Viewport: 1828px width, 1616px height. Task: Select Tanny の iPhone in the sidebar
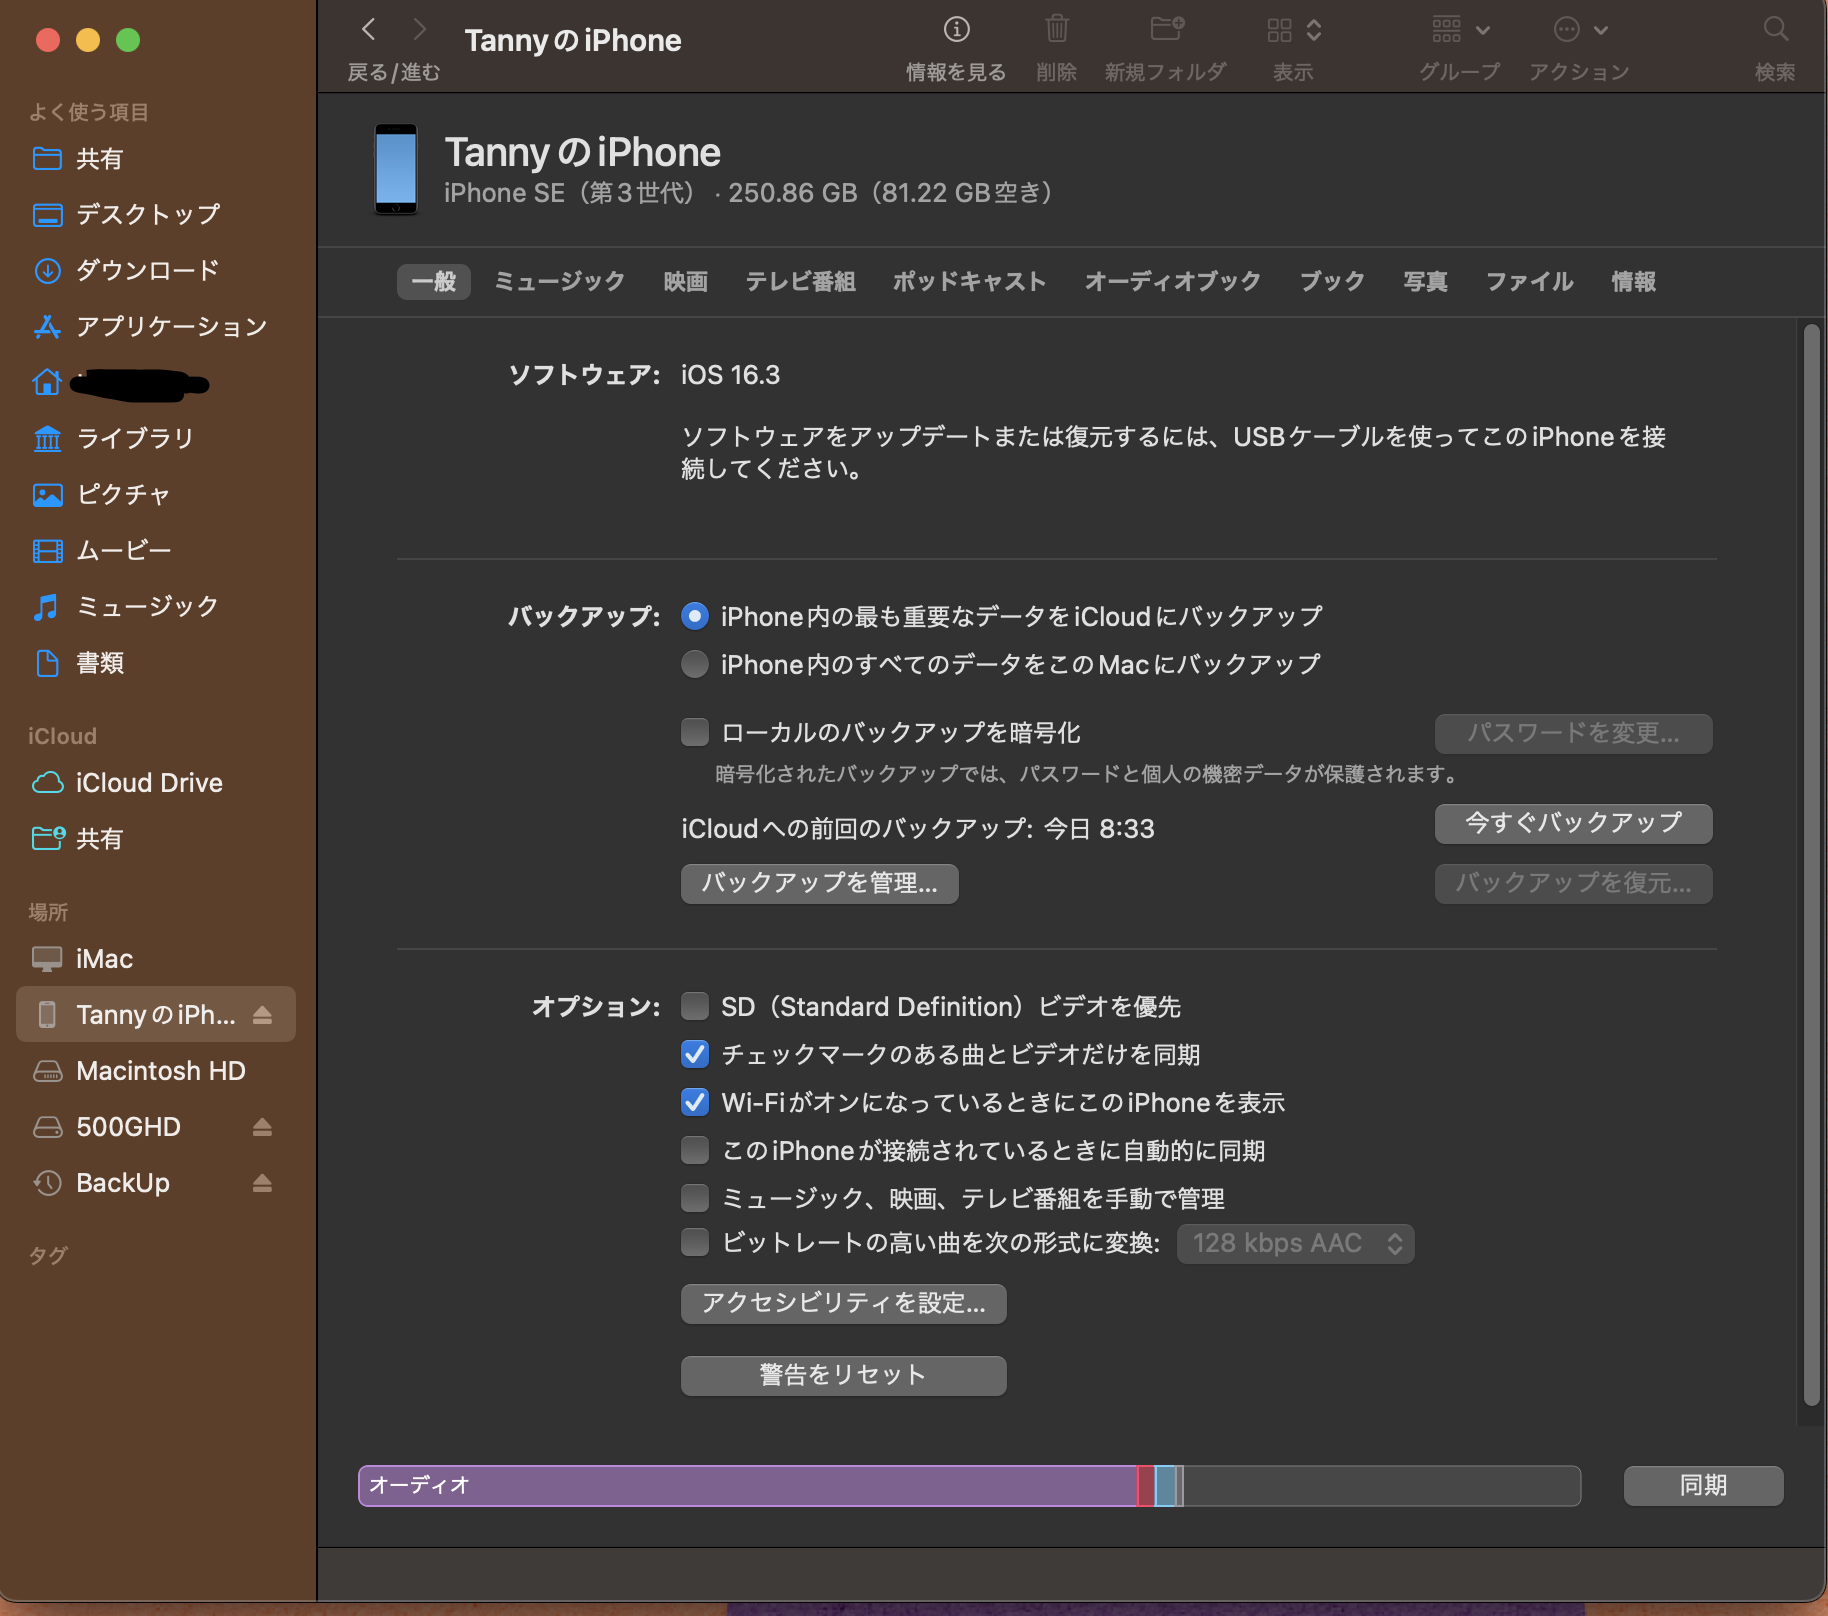(x=156, y=1015)
